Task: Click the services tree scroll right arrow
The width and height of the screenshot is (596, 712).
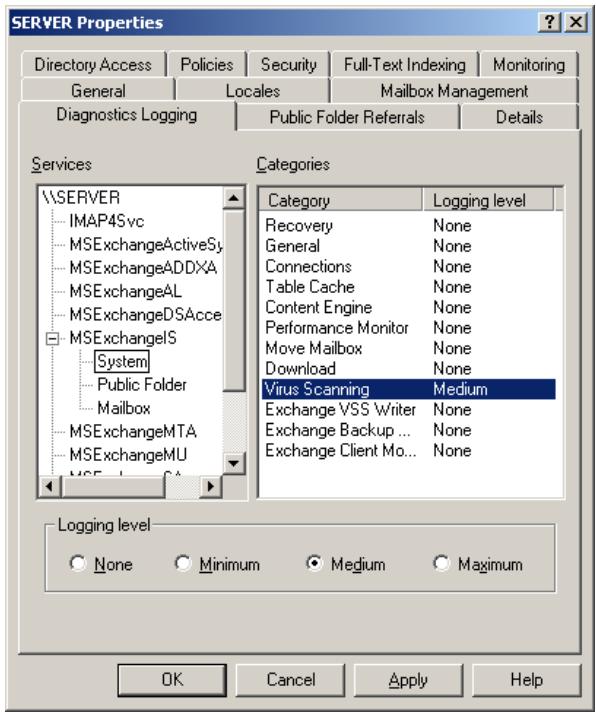Action: coord(211,486)
